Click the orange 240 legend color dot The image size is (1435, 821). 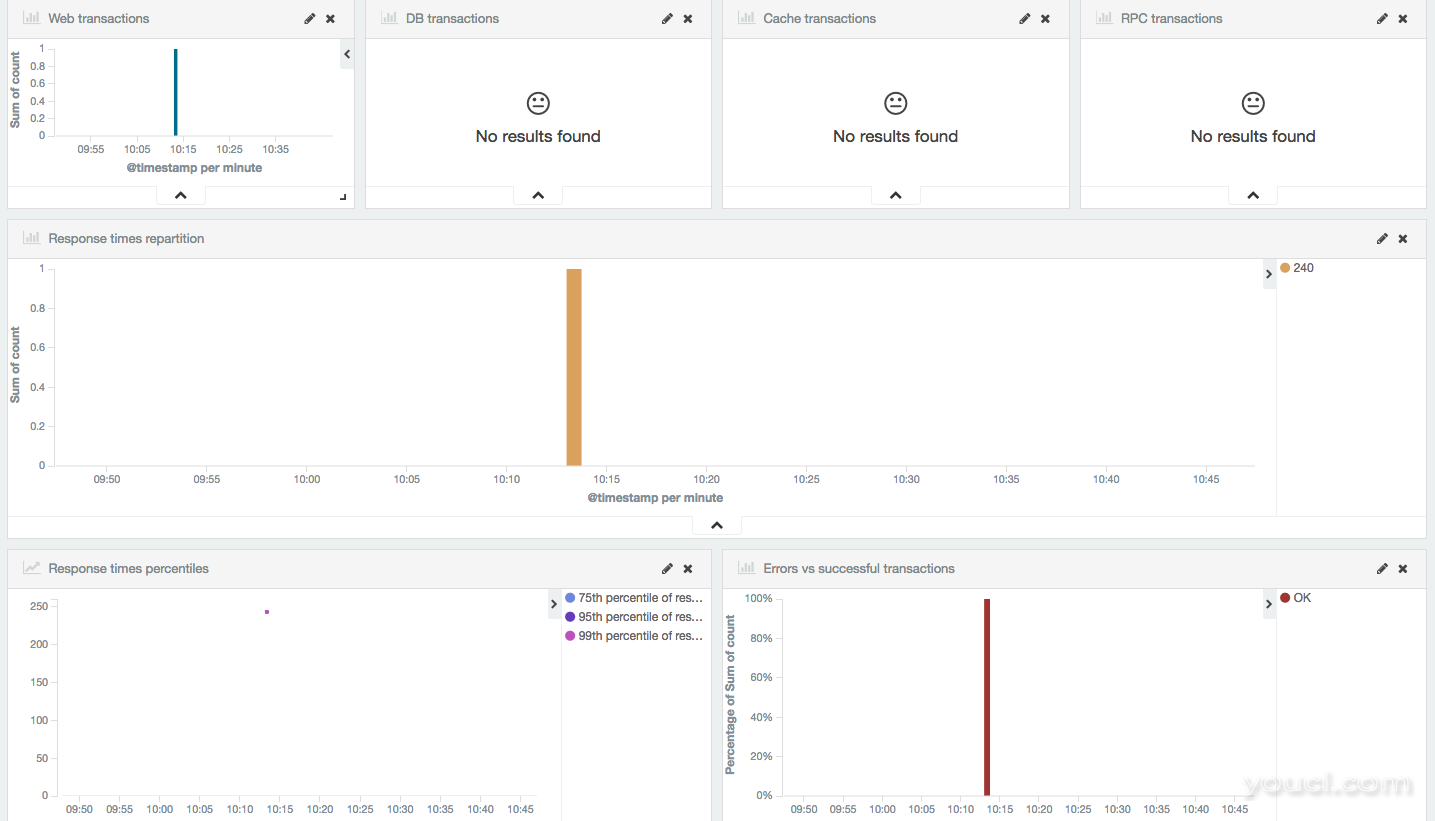click(x=1285, y=268)
